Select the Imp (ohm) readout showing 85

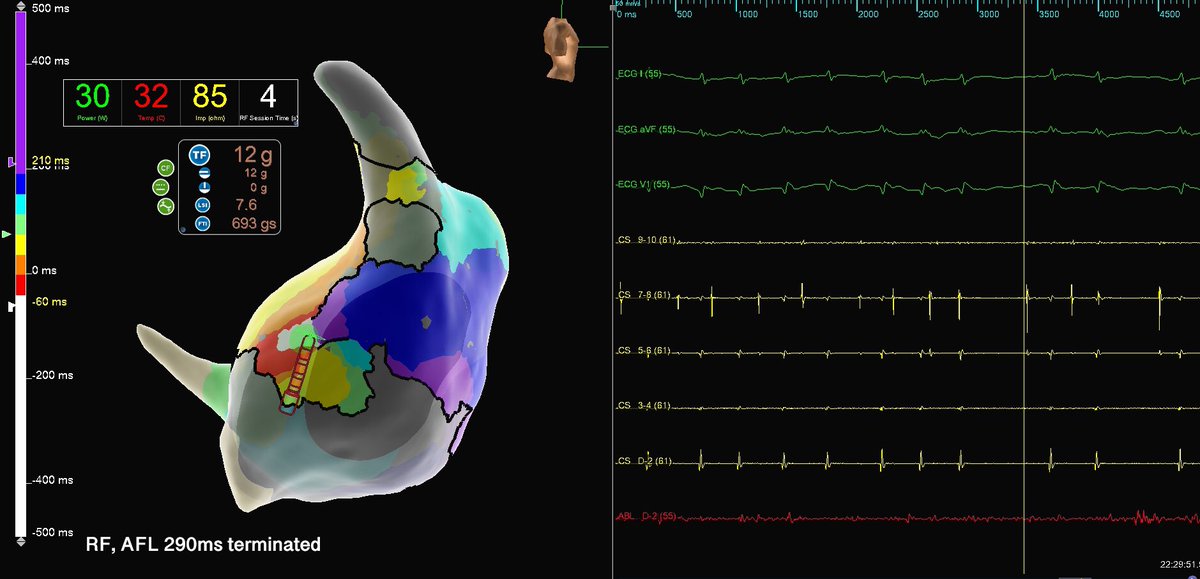209,102
